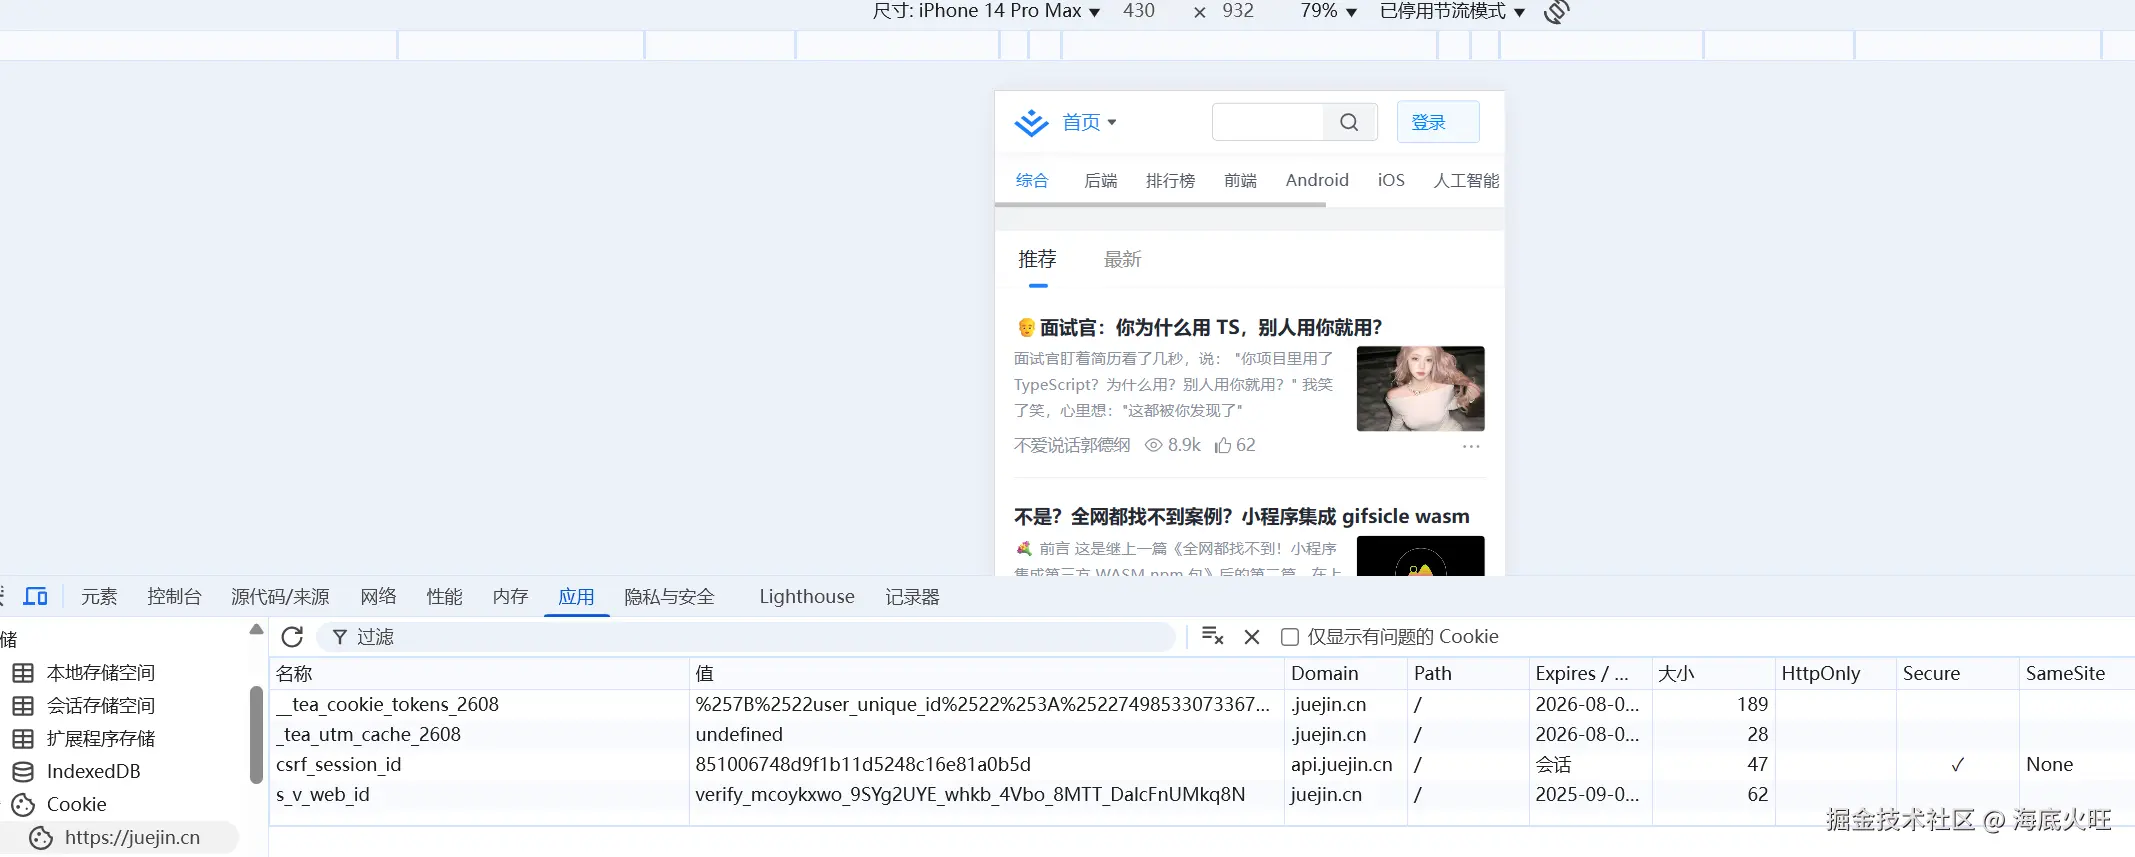
Task: Select the _tea_utm_cache_2608 cookie row
Action: point(1202,734)
